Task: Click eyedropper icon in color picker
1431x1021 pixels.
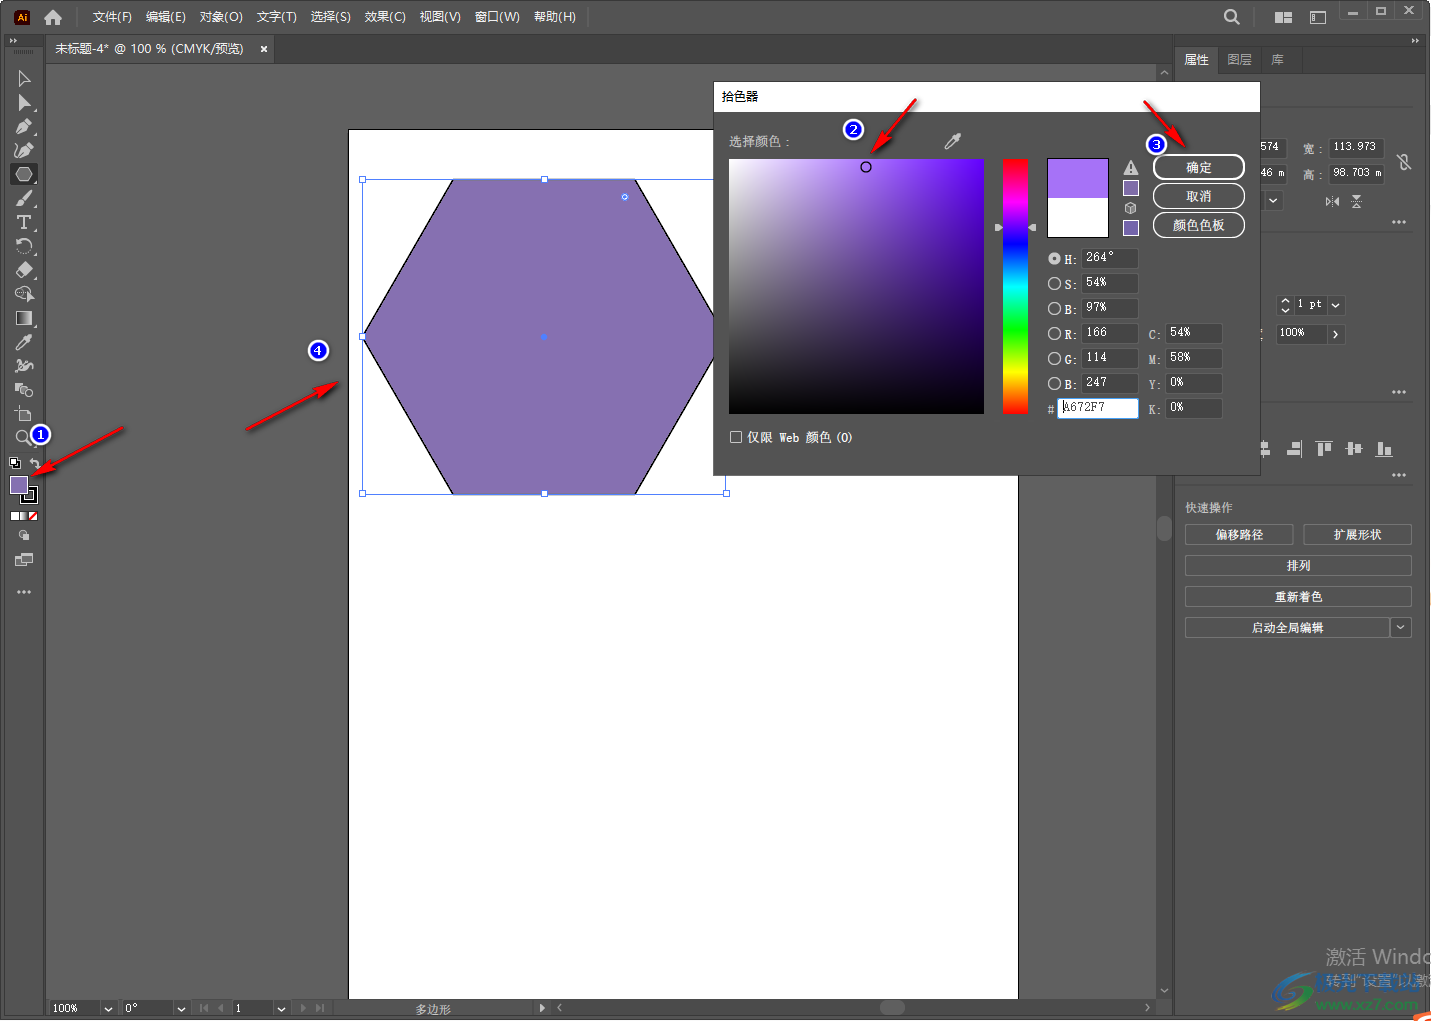Action: coord(952,142)
